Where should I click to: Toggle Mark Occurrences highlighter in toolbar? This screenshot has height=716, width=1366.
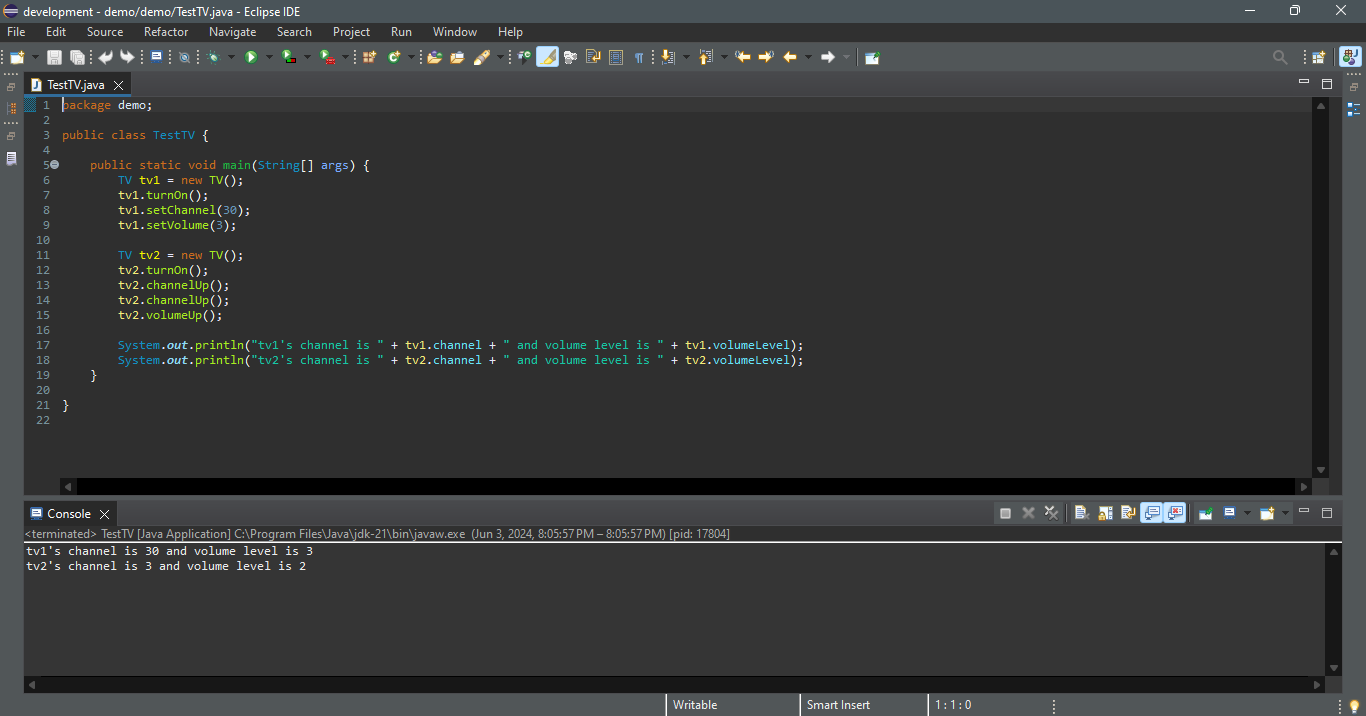[547, 57]
